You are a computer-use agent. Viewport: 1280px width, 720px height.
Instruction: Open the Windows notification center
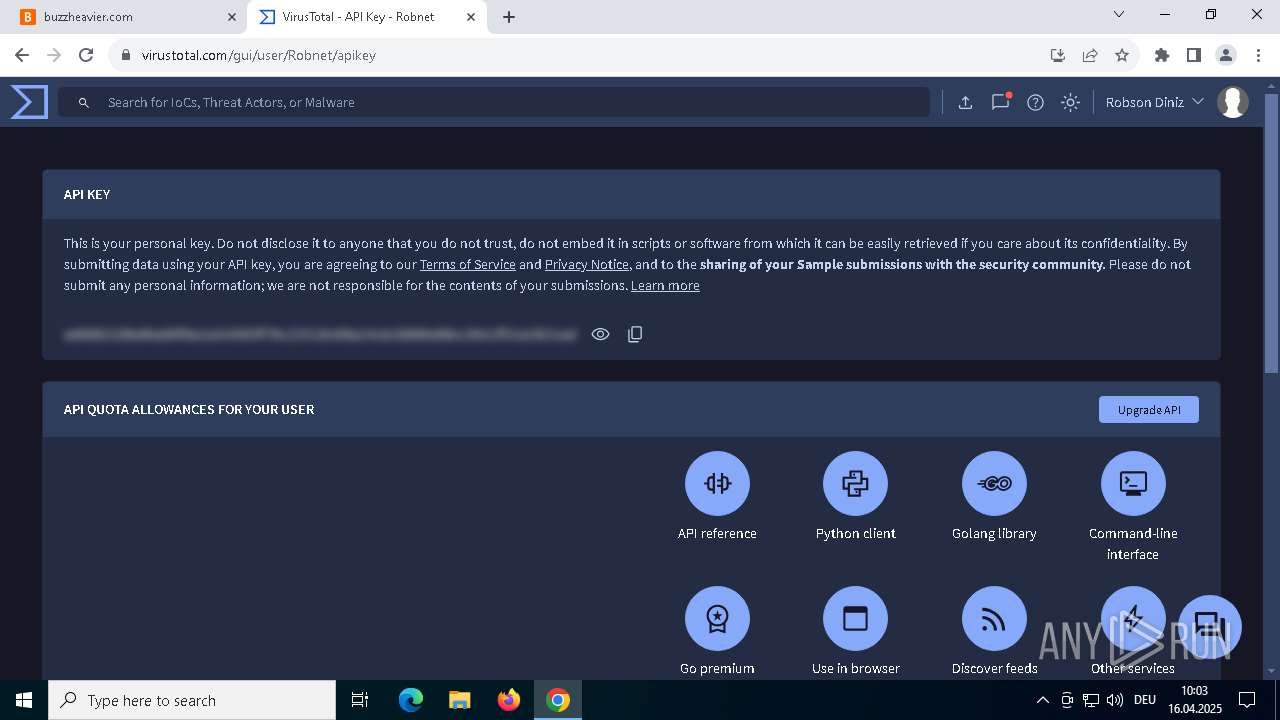pos(1247,700)
